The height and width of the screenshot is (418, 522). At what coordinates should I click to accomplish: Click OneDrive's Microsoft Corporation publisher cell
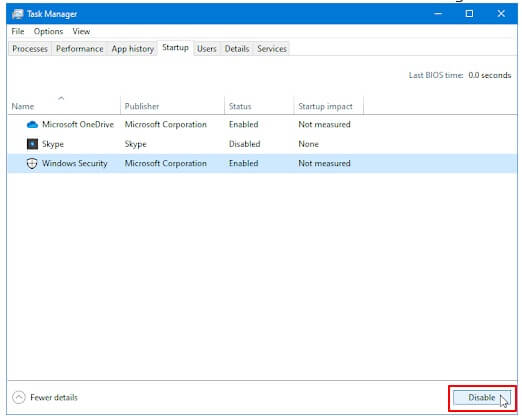pyautogui.click(x=166, y=125)
